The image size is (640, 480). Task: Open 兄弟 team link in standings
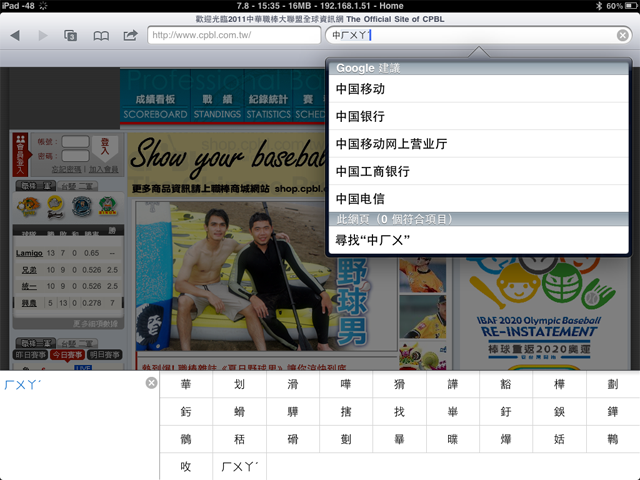tap(29, 270)
